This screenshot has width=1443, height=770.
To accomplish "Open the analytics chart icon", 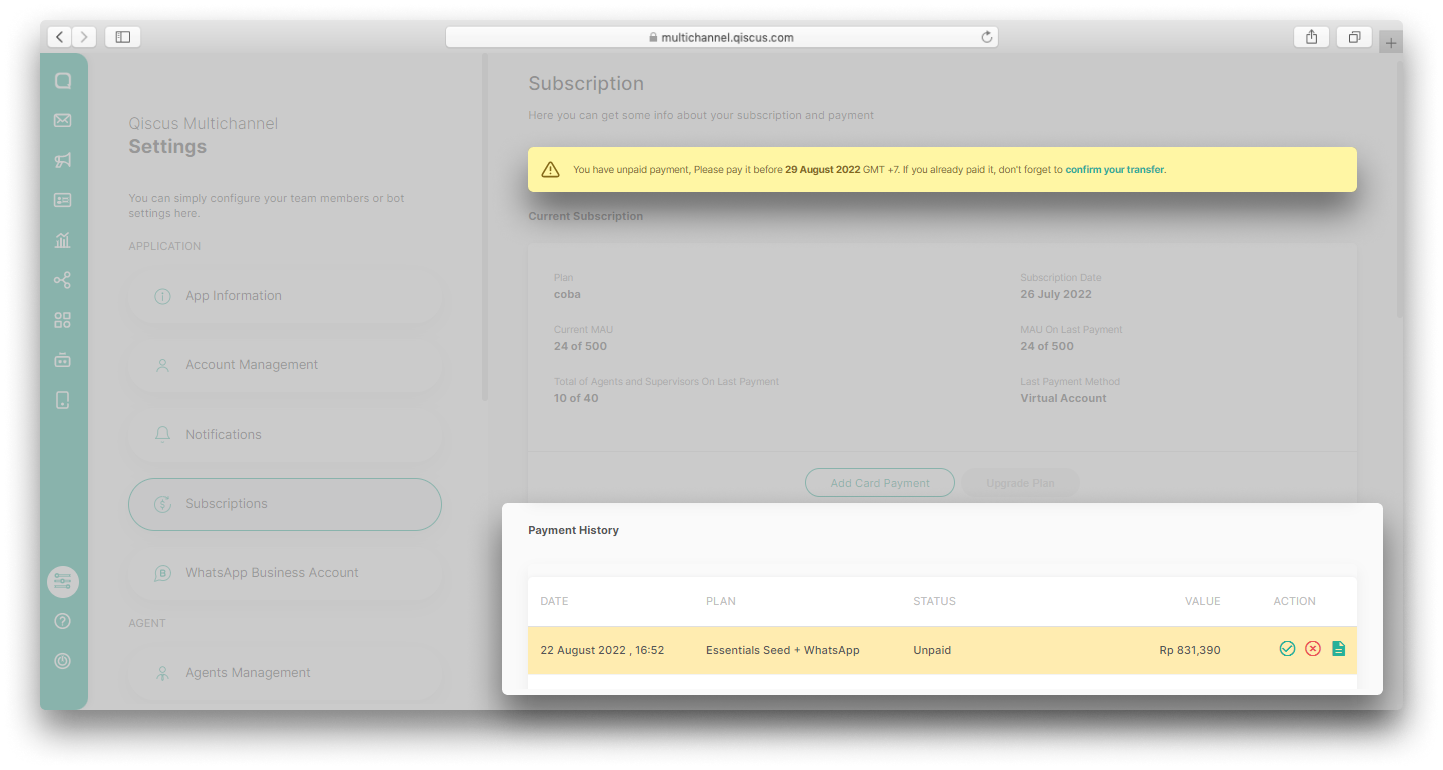I will [x=62, y=240].
